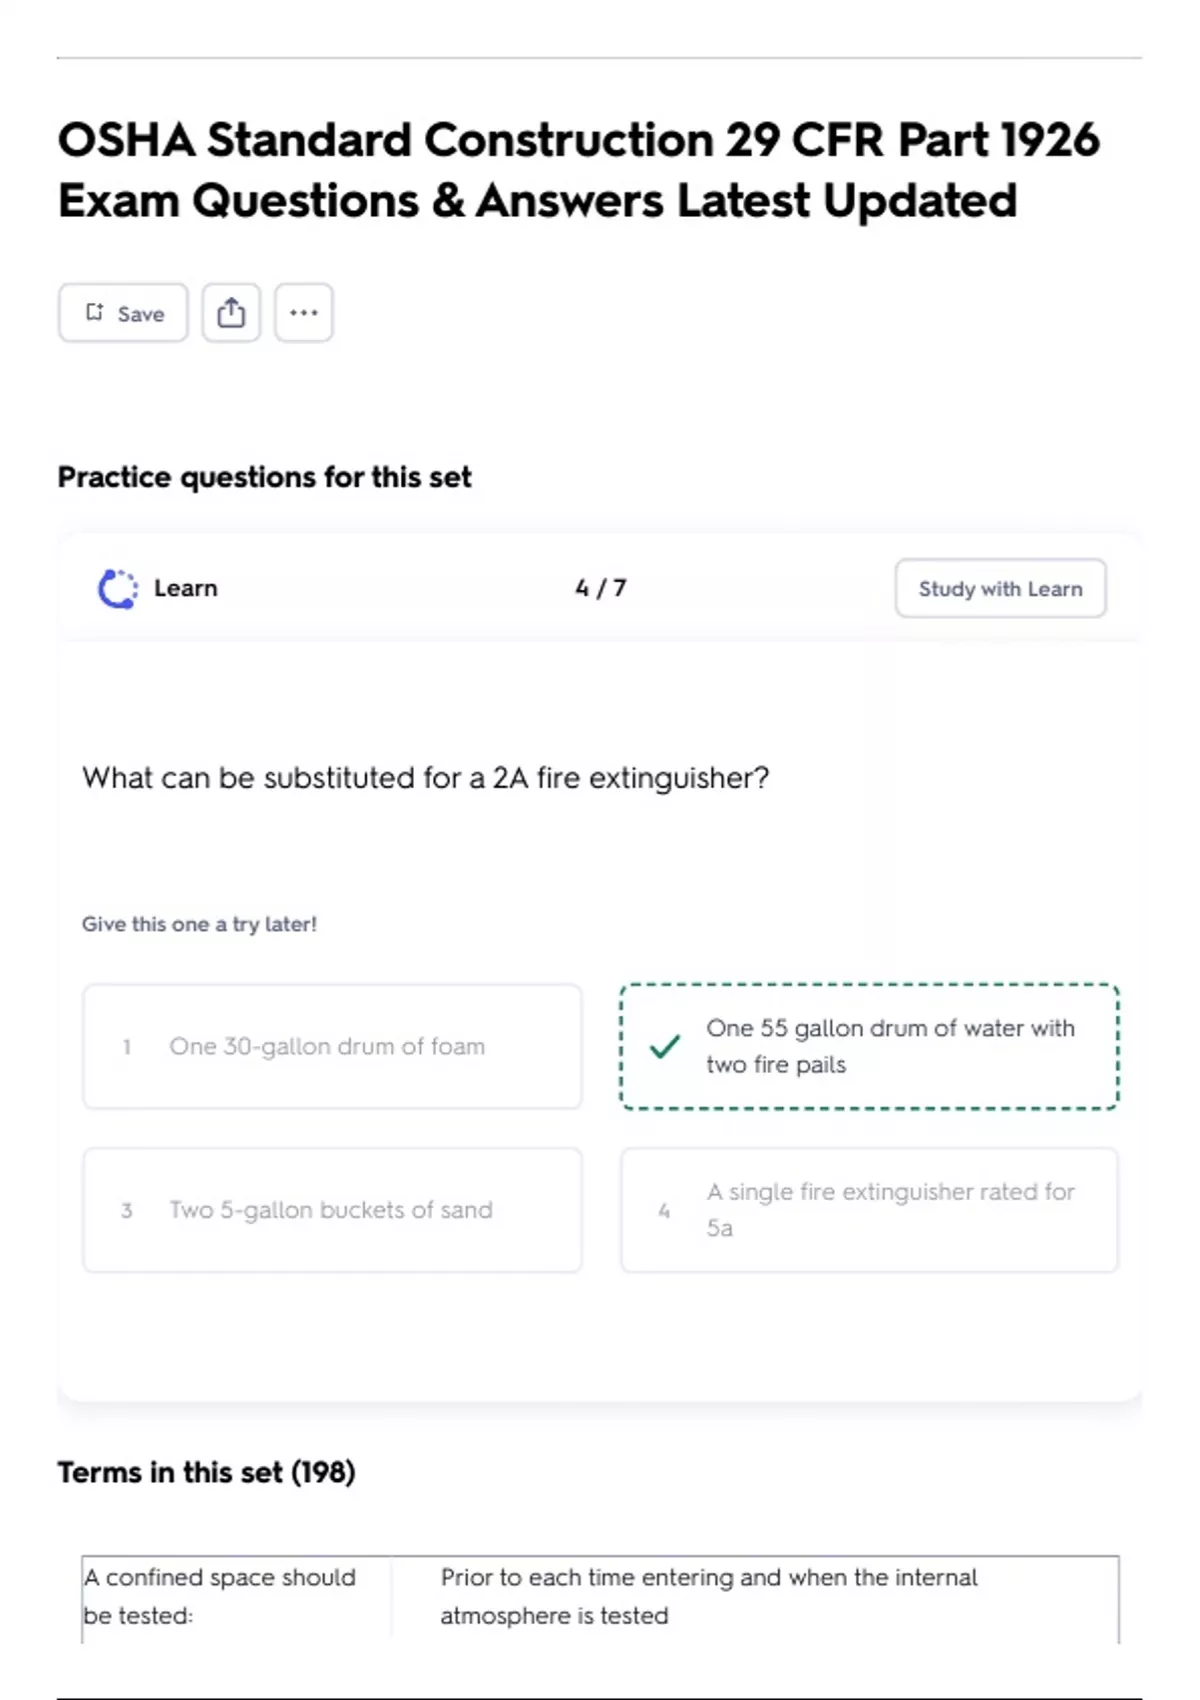
Task: Select answer 'One 55 gallon drum of water'
Action: point(869,1047)
